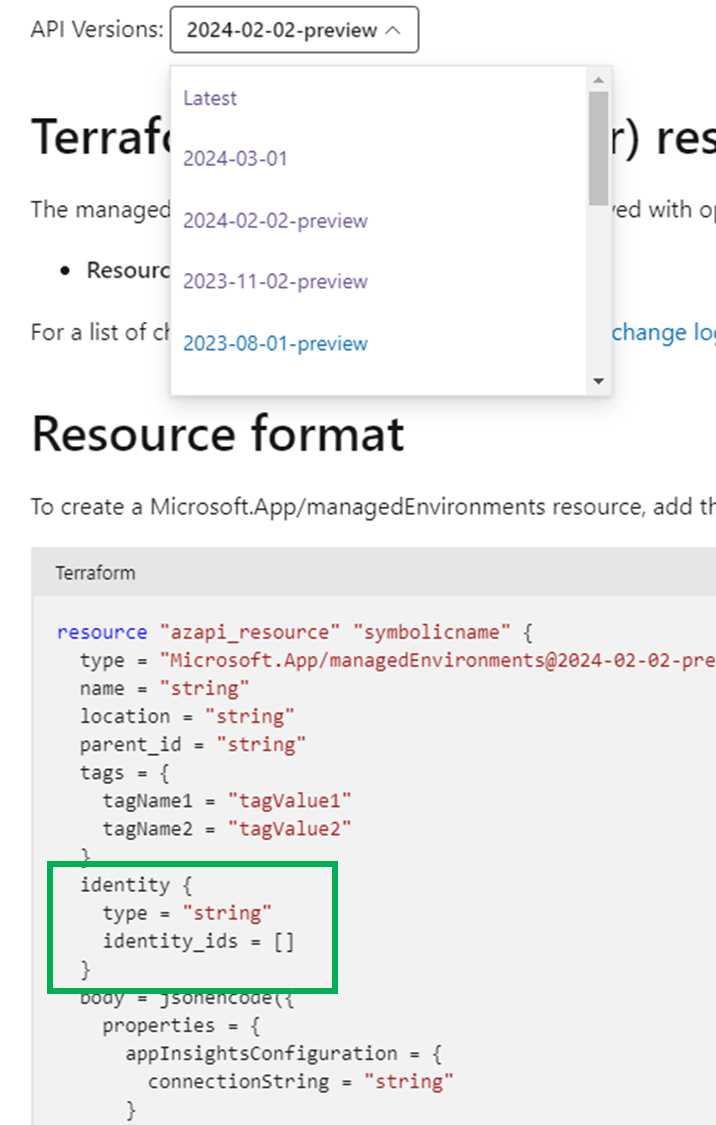
Task: Click the "azapi_resource" string in the code
Action: (250, 632)
